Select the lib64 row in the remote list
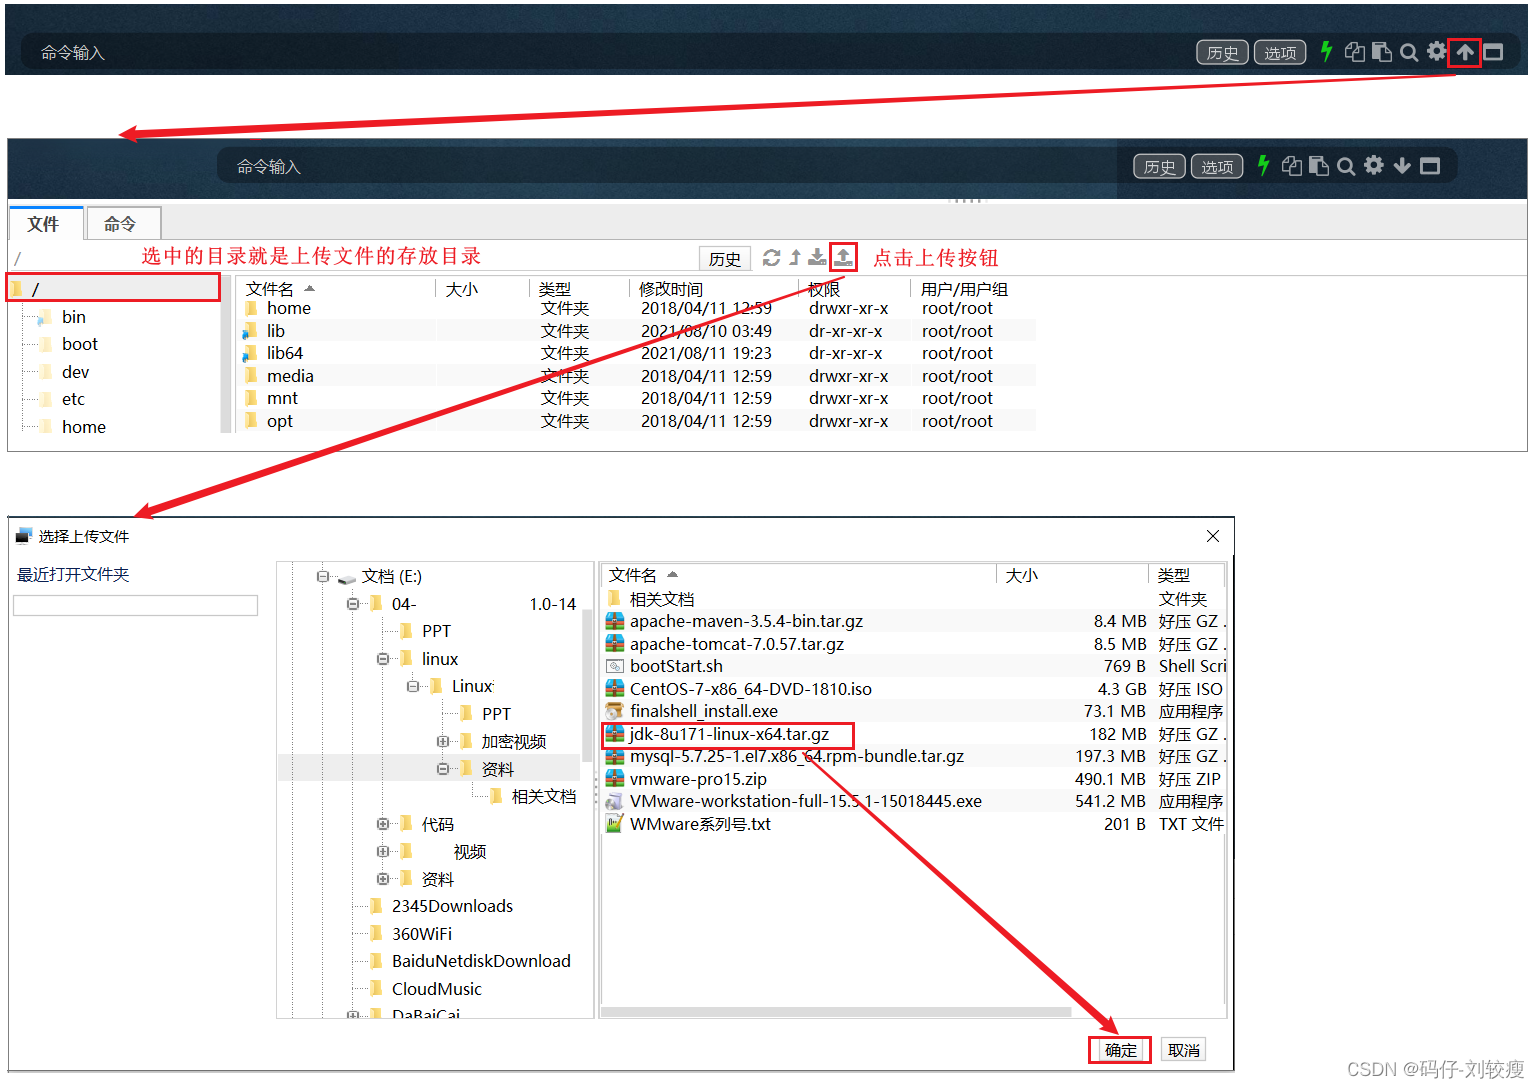The height and width of the screenshot is (1089, 1539). [x=638, y=353]
